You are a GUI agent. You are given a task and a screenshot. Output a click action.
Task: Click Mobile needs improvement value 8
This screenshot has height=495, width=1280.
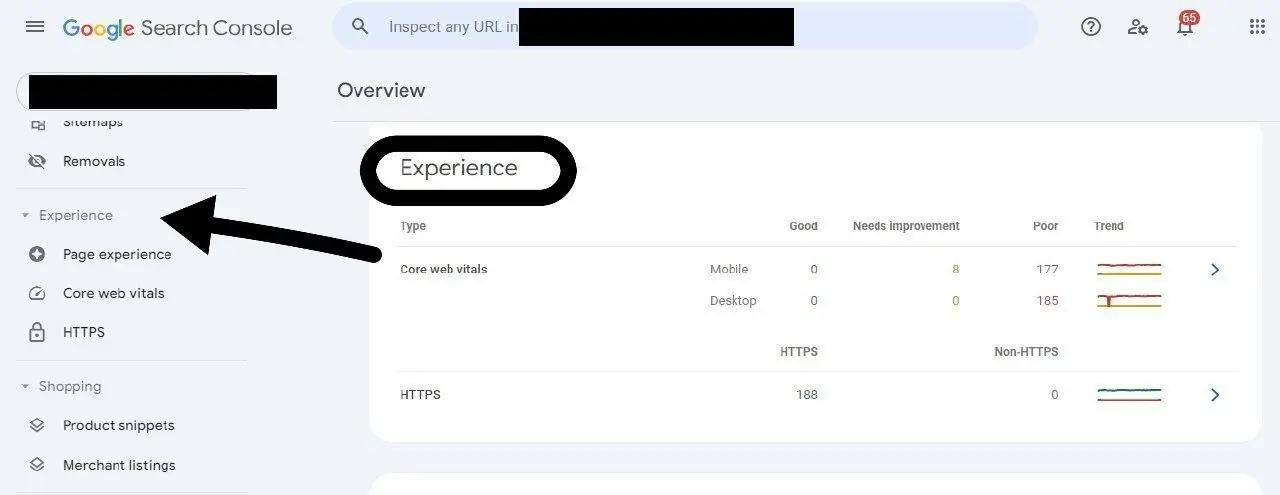(x=955, y=269)
